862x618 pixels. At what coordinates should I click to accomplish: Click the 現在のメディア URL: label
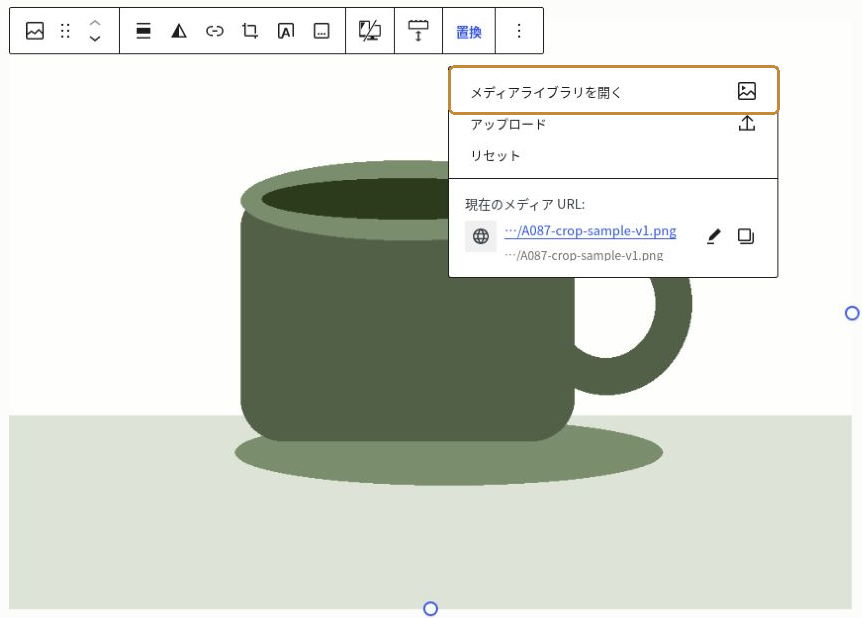coord(525,205)
